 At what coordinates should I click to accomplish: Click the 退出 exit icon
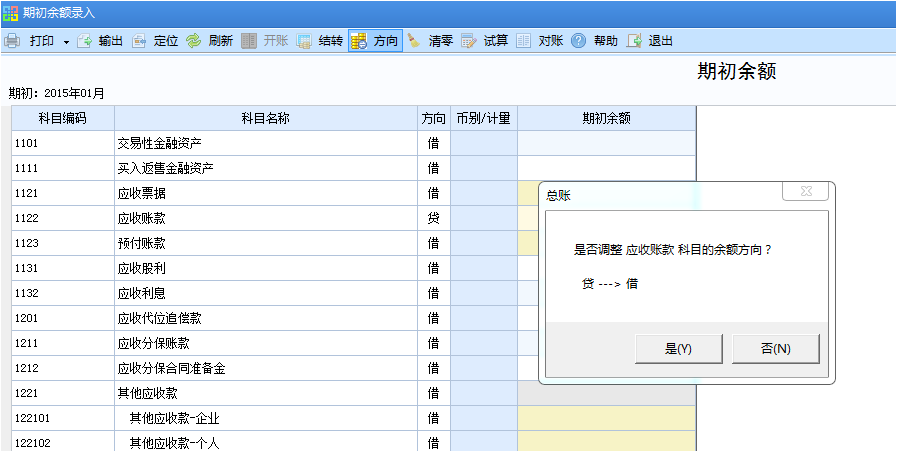point(634,41)
